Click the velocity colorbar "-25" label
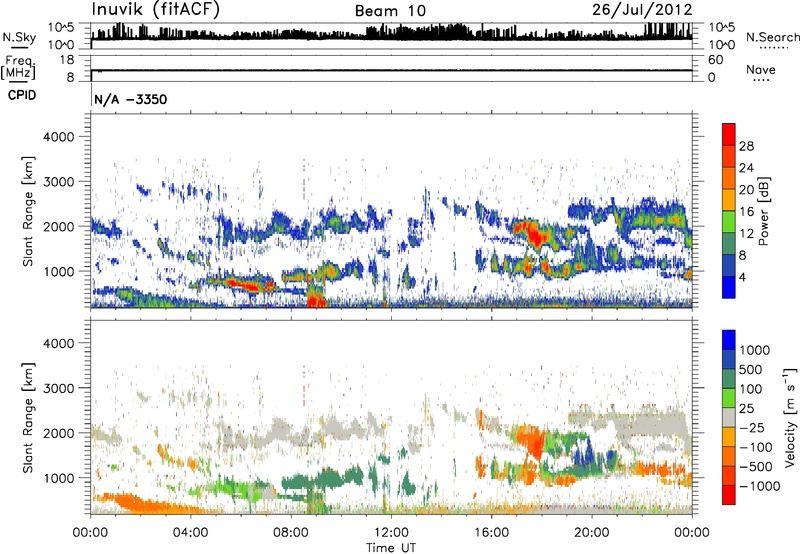800x554 pixels. (x=752, y=428)
